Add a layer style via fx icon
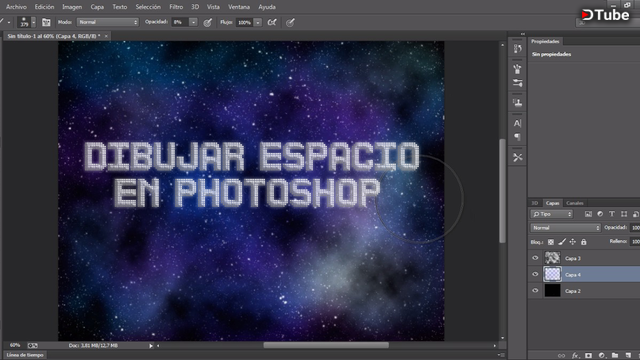This screenshot has width=640, height=360. [575, 356]
